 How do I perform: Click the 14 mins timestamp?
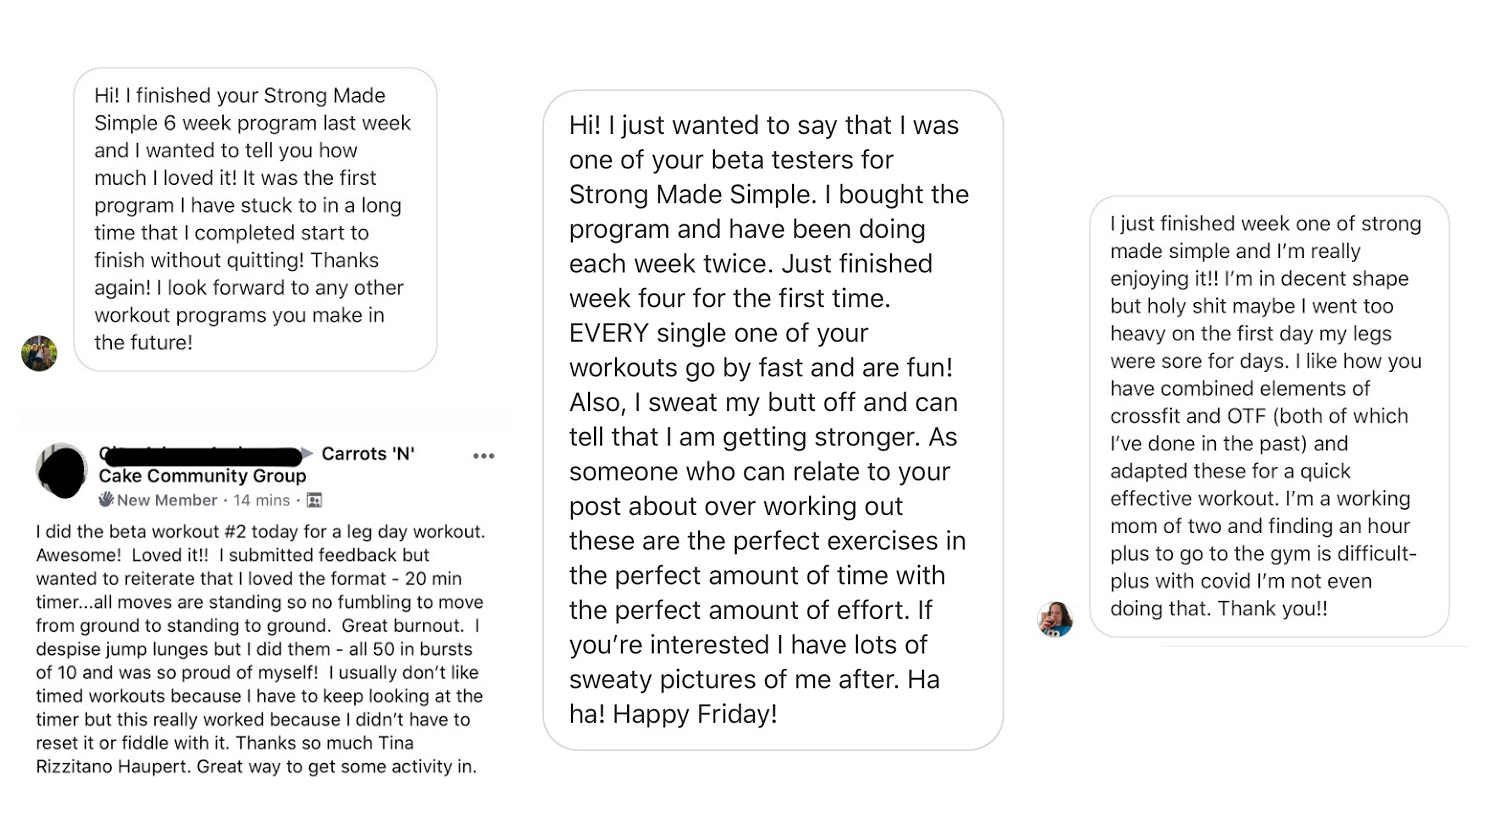(x=261, y=500)
